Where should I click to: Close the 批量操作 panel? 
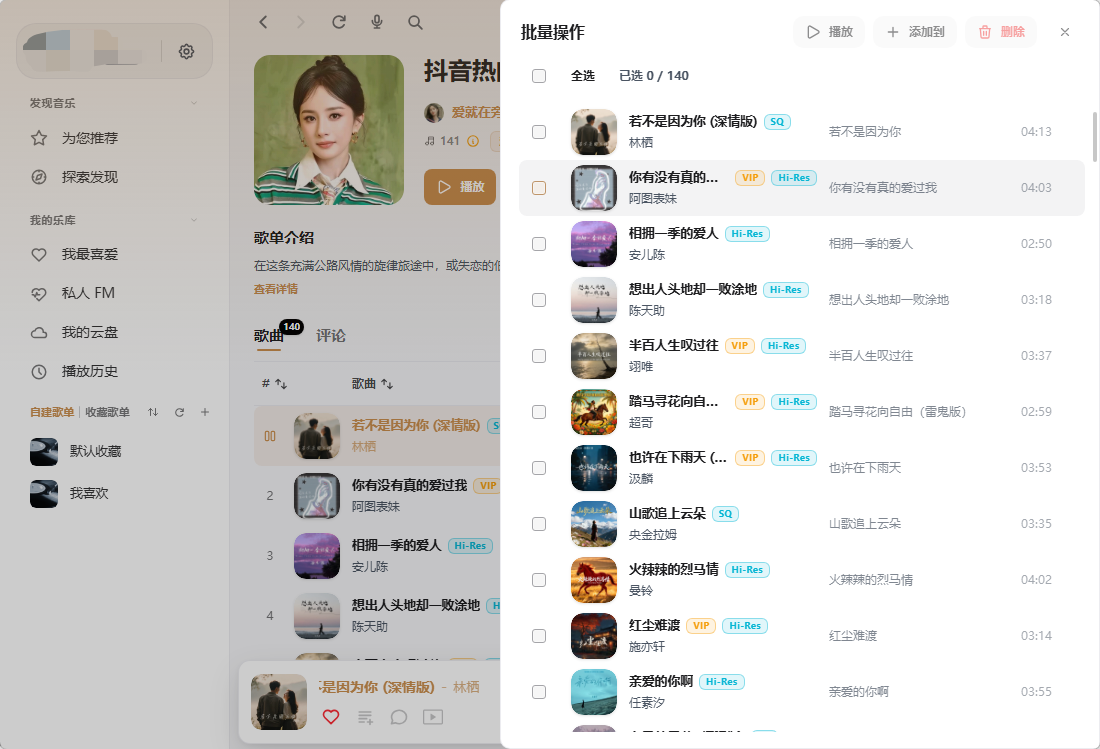(x=1065, y=32)
